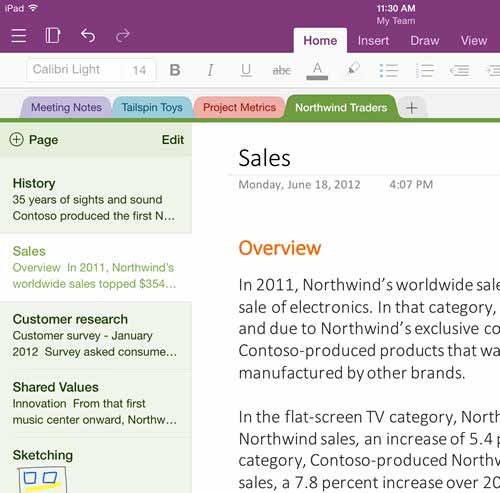The image size is (500, 493).
Task: Click paragraph starting 'In 2011, Northwind's'
Action: point(369,329)
